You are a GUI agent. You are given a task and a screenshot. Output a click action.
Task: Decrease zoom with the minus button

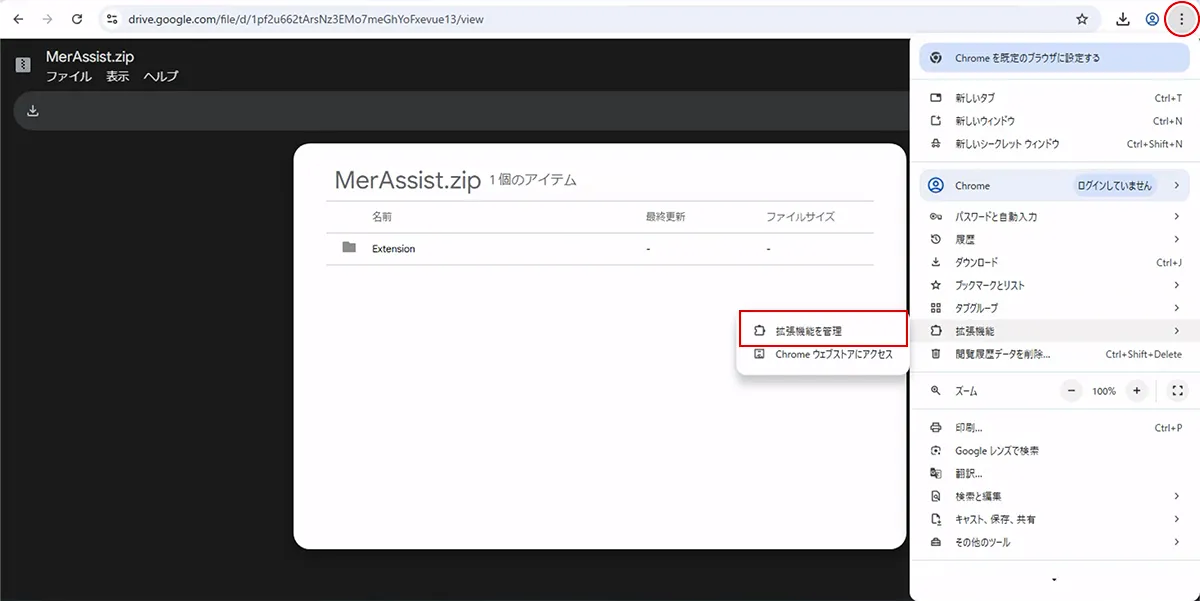1071,391
